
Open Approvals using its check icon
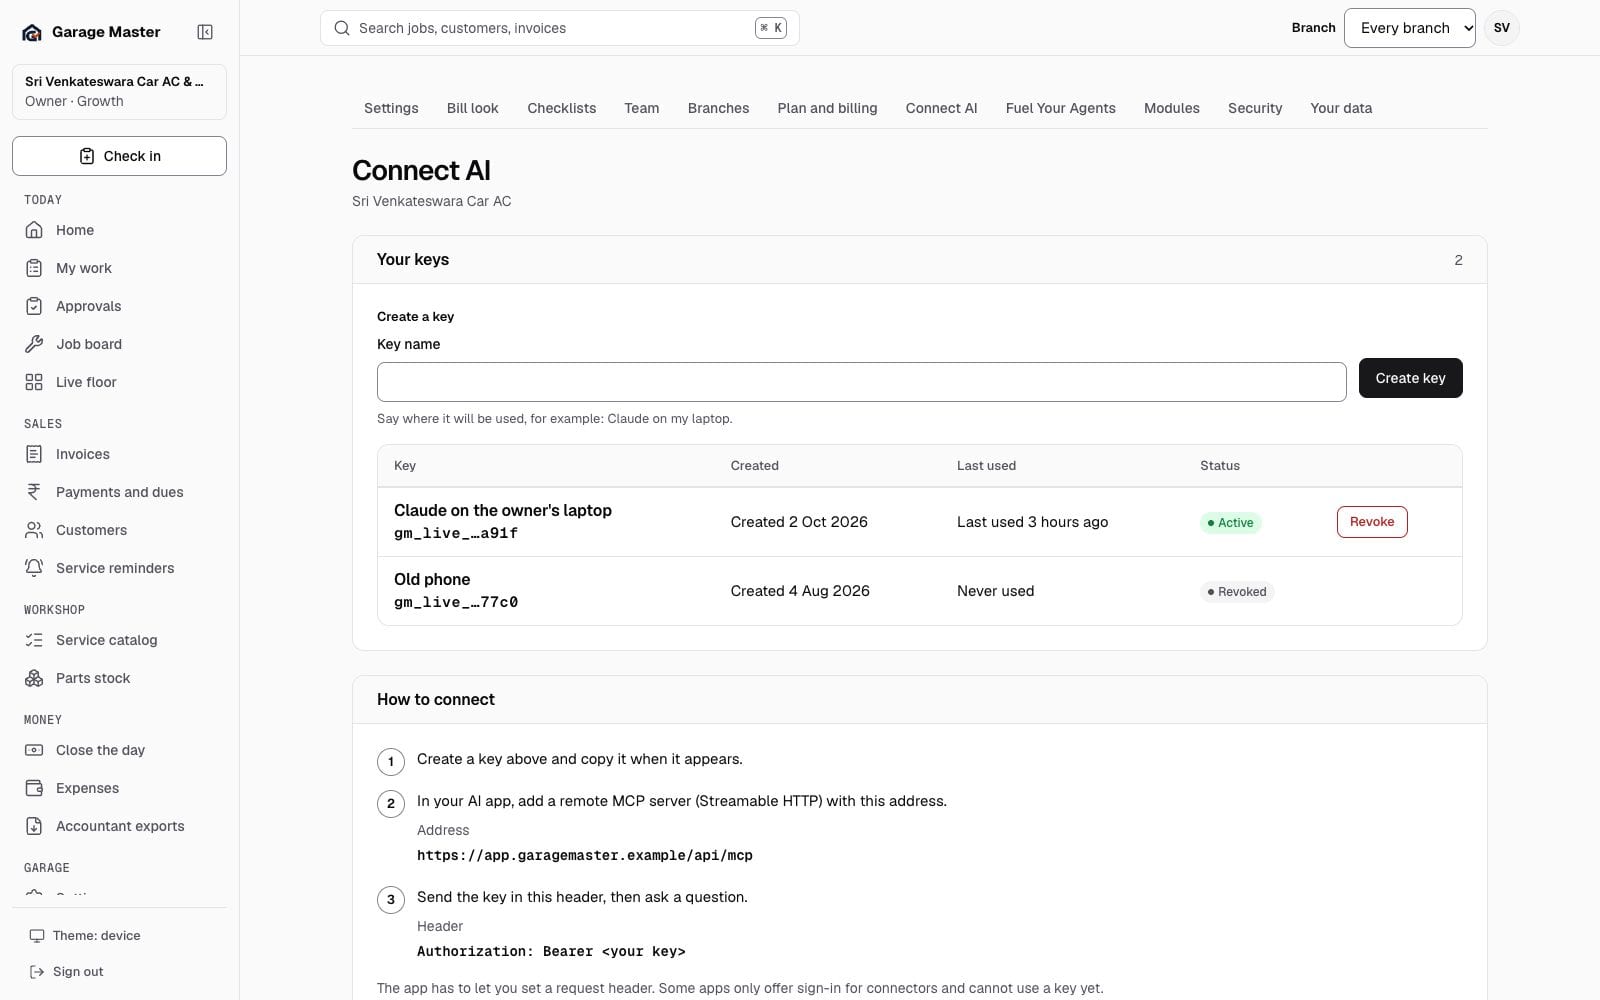tap(34, 306)
